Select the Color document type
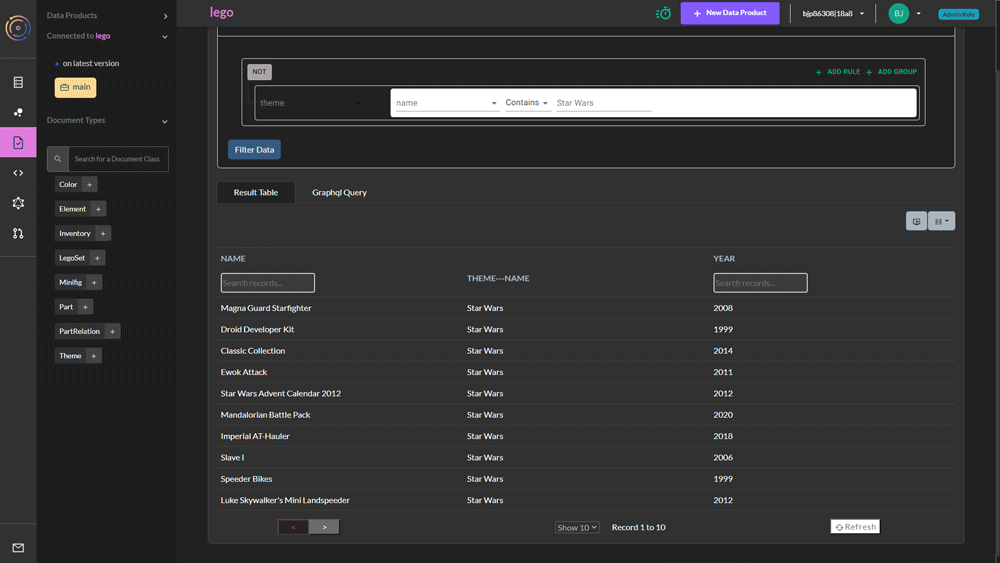This screenshot has height=563, width=1000. tap(68, 184)
